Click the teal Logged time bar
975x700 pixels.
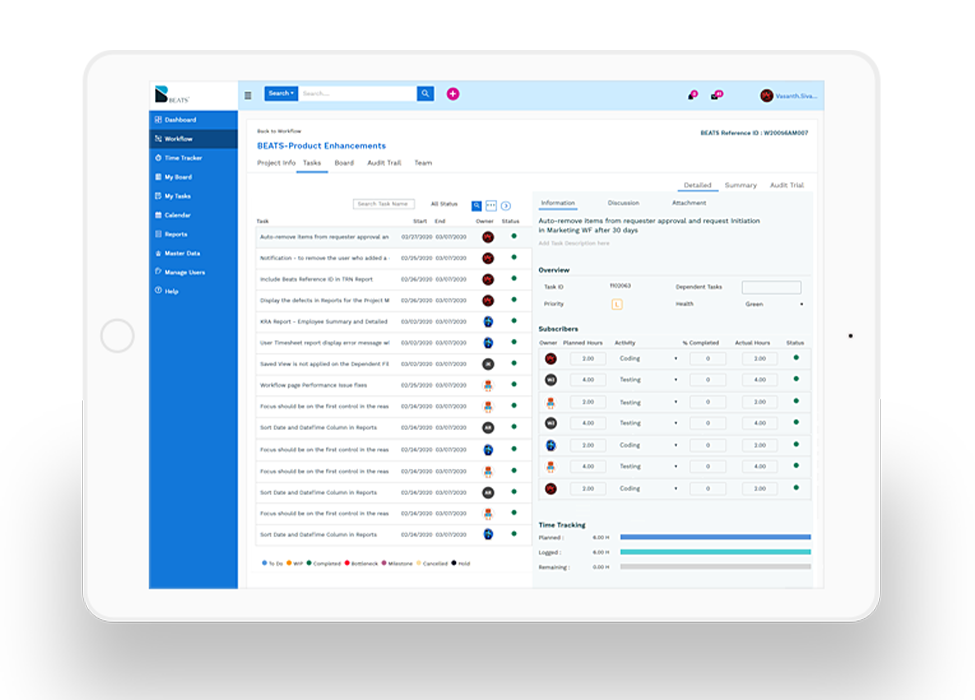(x=716, y=552)
